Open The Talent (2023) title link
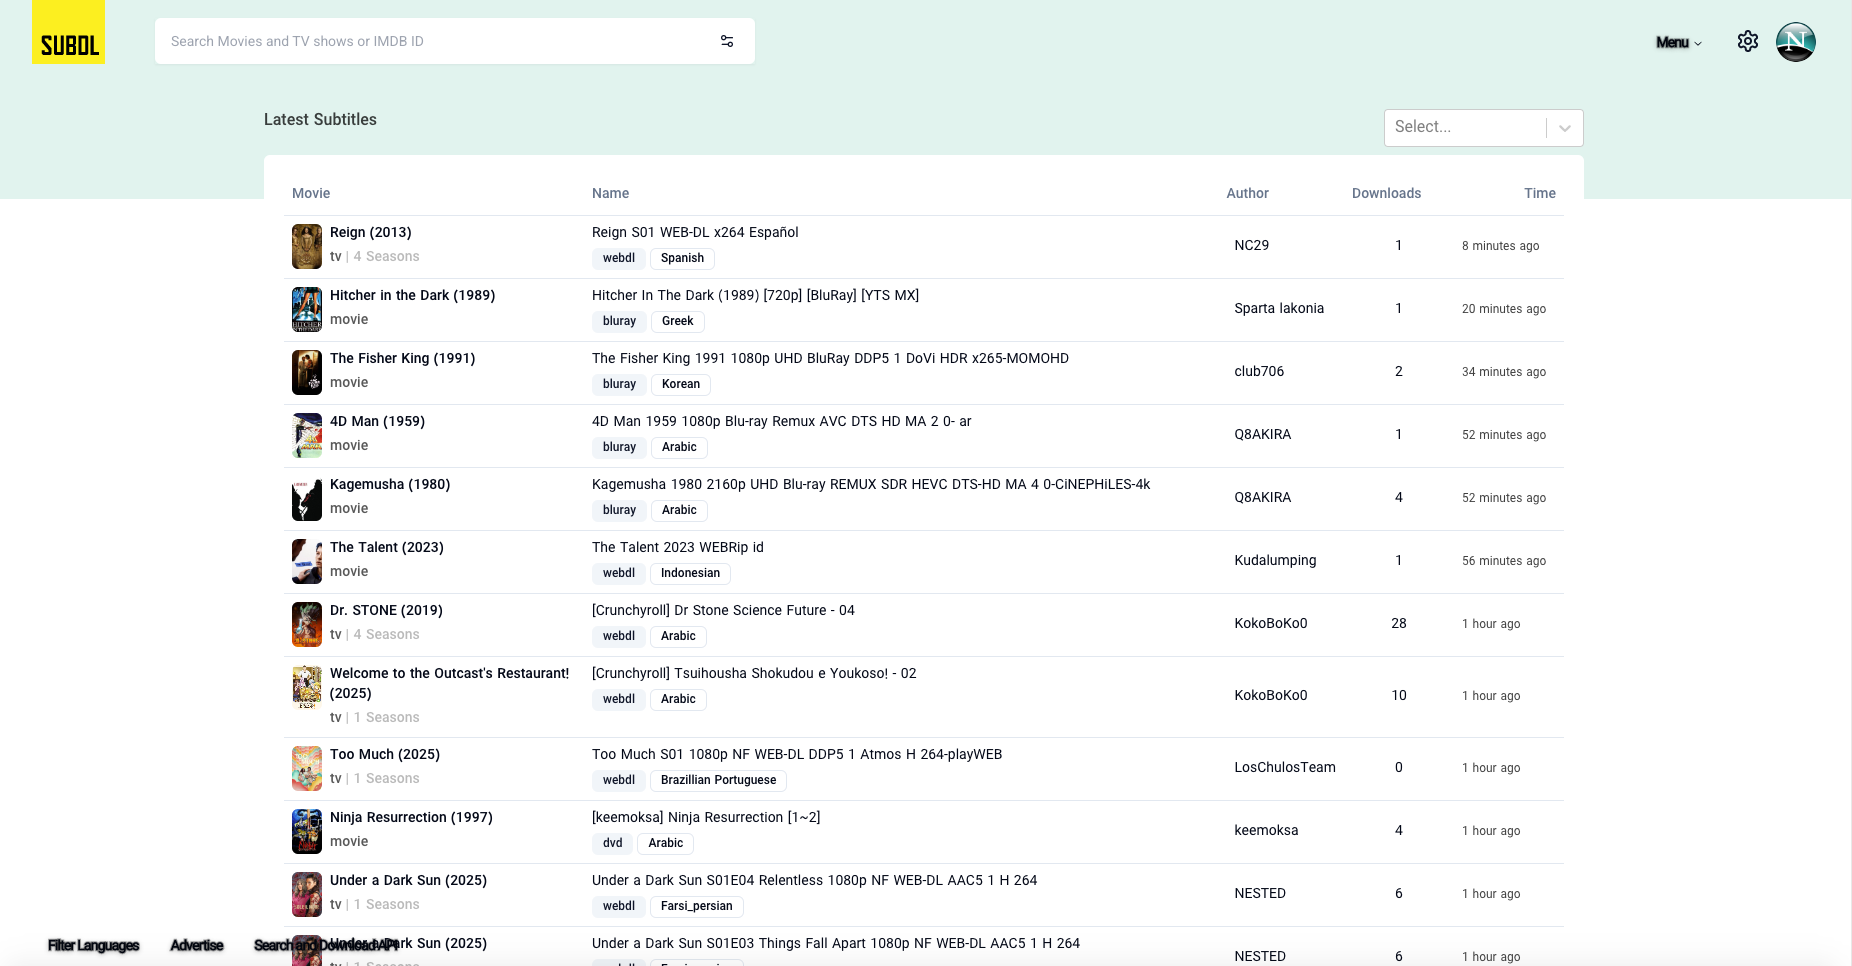Screen dimensions: 1852x966 click(386, 547)
